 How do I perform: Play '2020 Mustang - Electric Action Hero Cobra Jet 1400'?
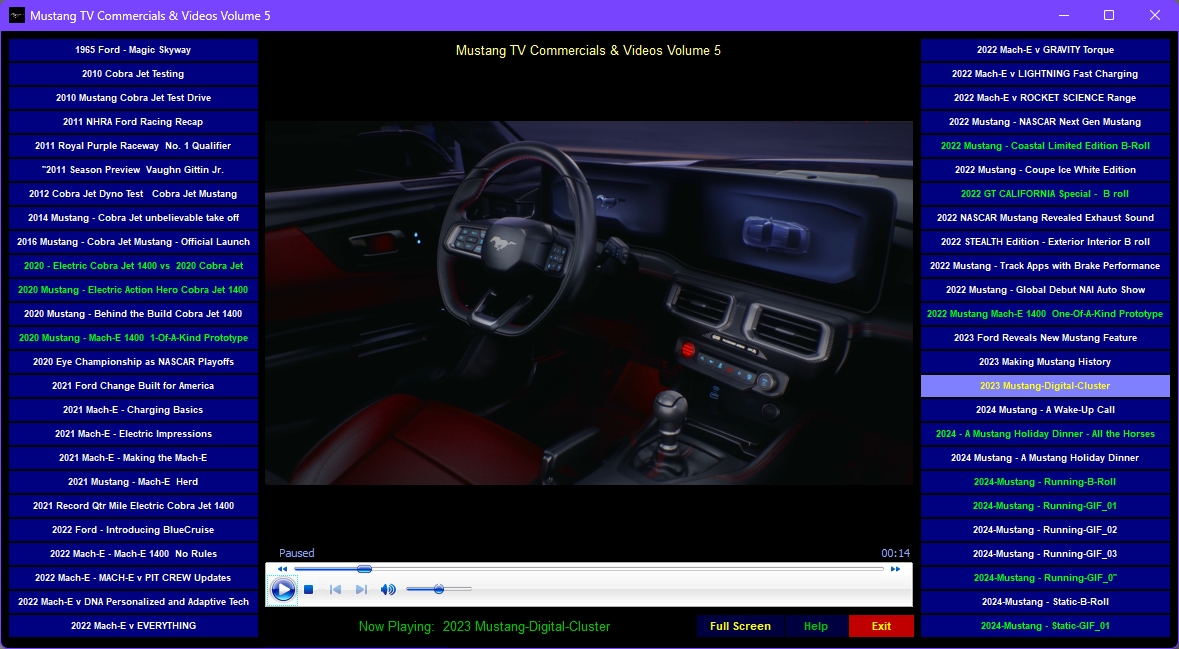(133, 290)
